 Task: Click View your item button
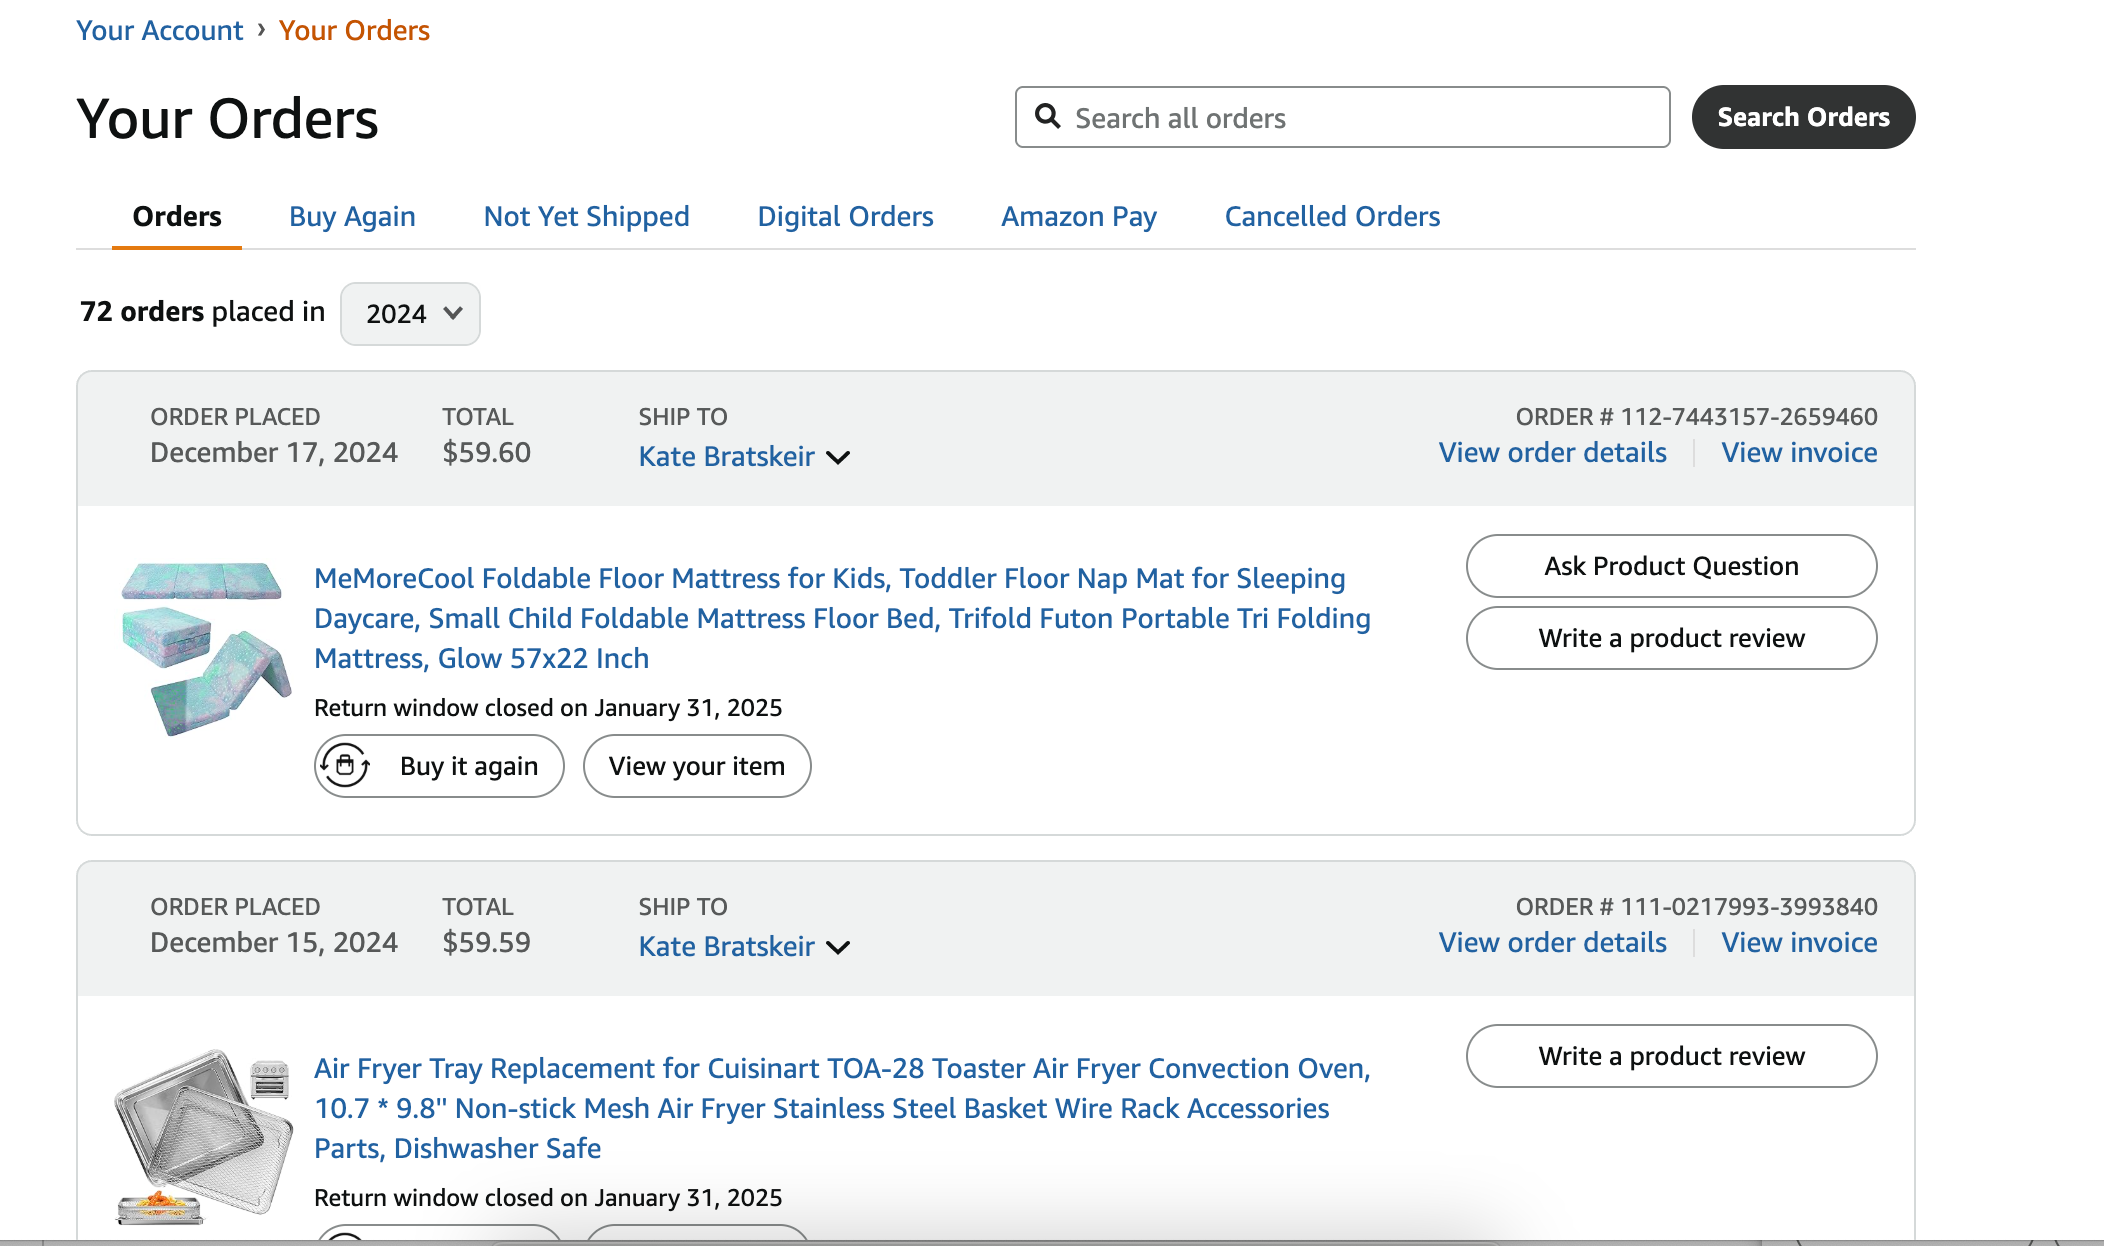(697, 766)
